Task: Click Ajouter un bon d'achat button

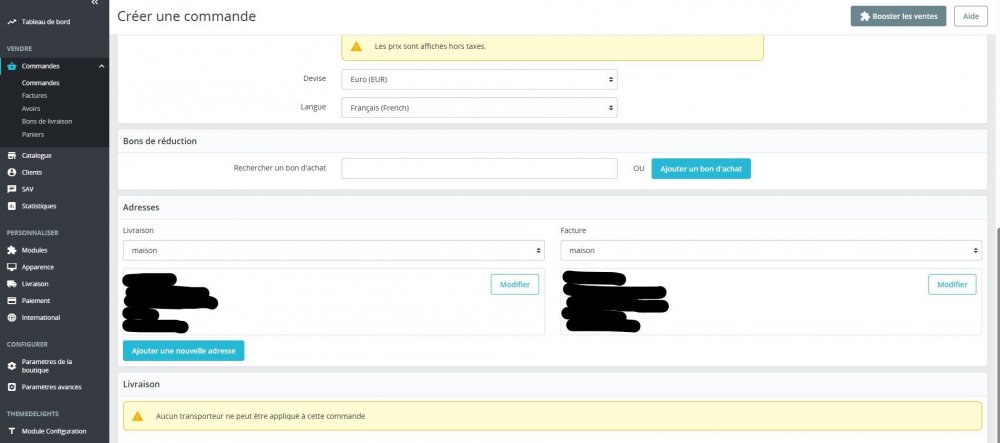Action: (701, 169)
